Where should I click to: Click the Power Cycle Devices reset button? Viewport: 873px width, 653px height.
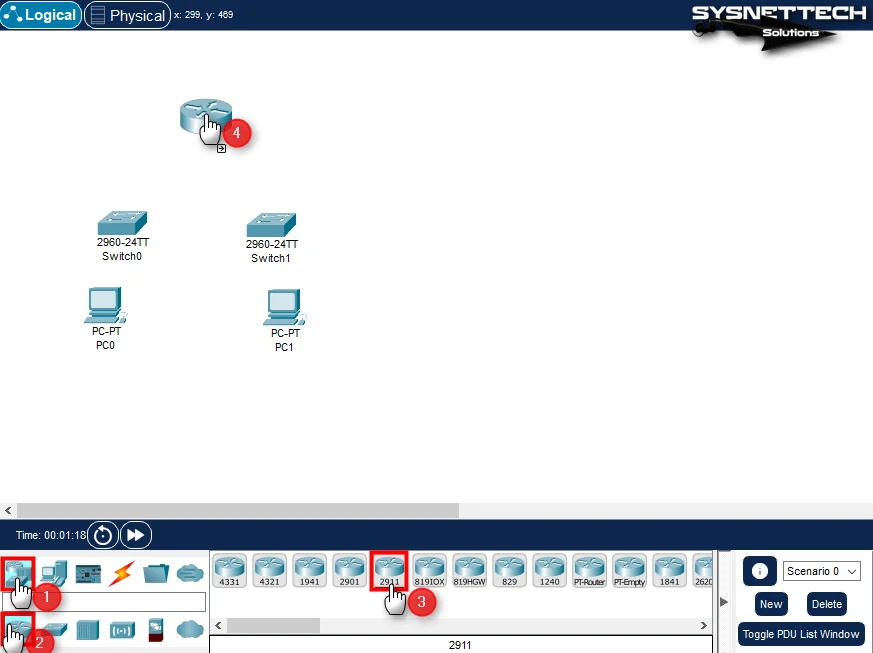(x=103, y=535)
